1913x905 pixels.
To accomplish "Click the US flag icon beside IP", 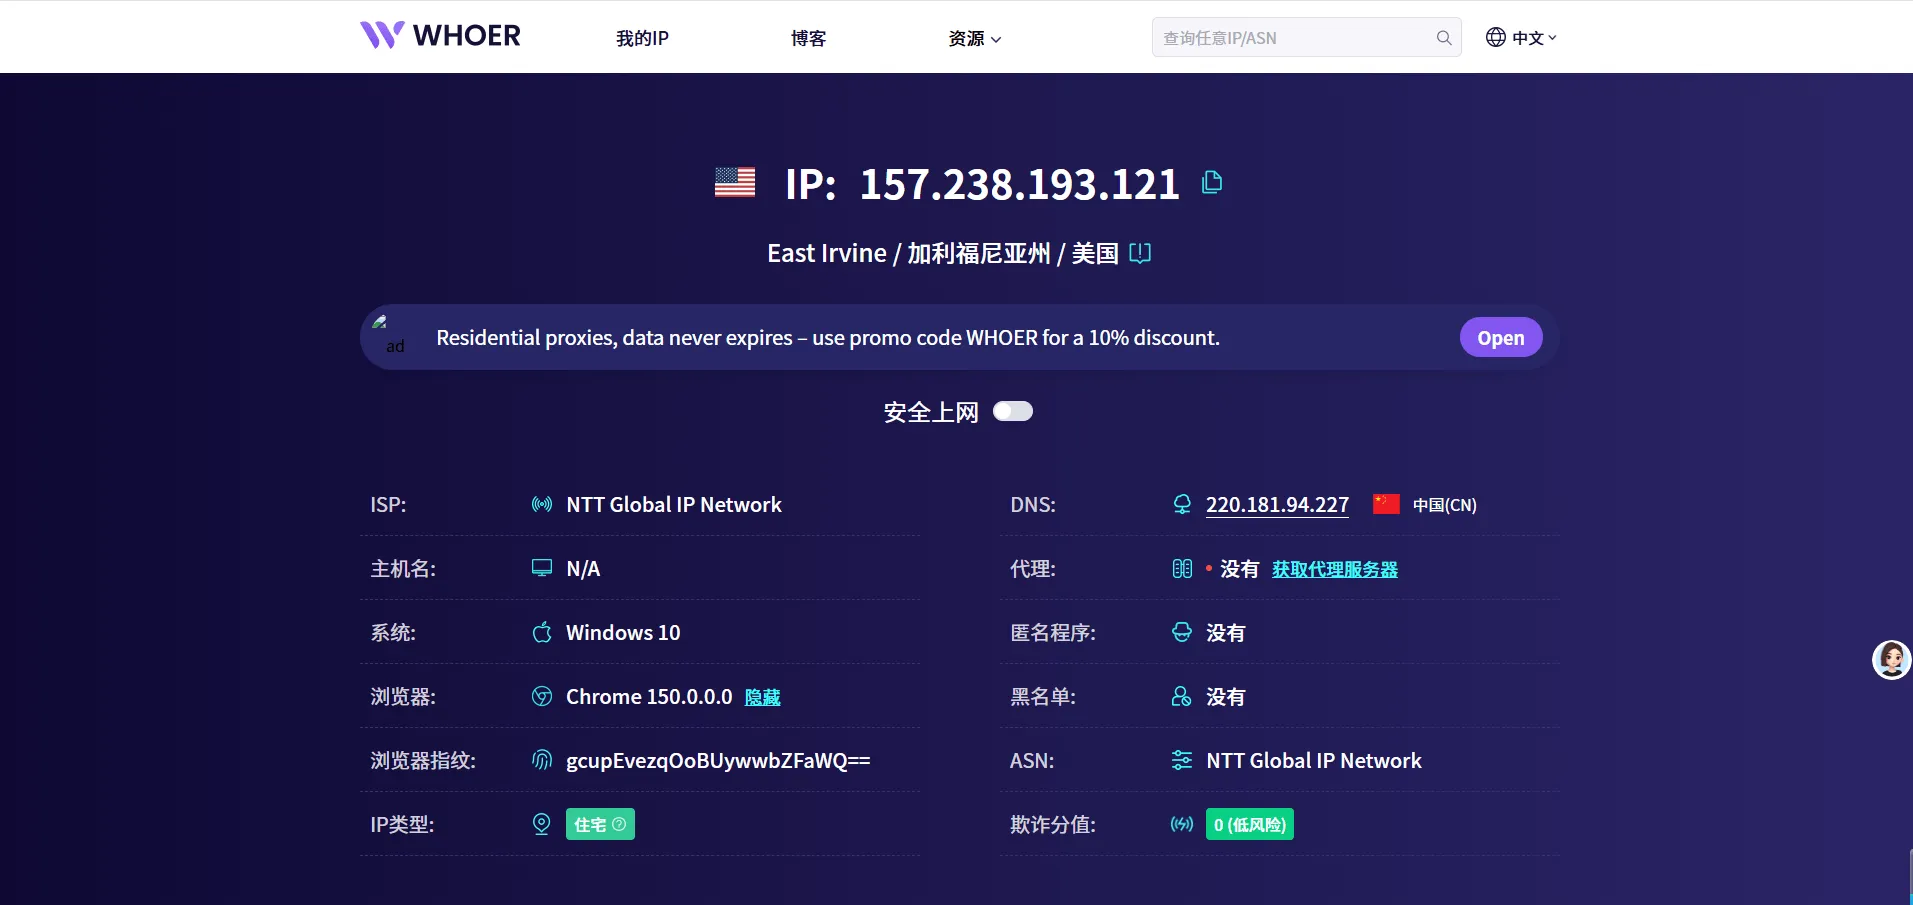I will 735,183.
